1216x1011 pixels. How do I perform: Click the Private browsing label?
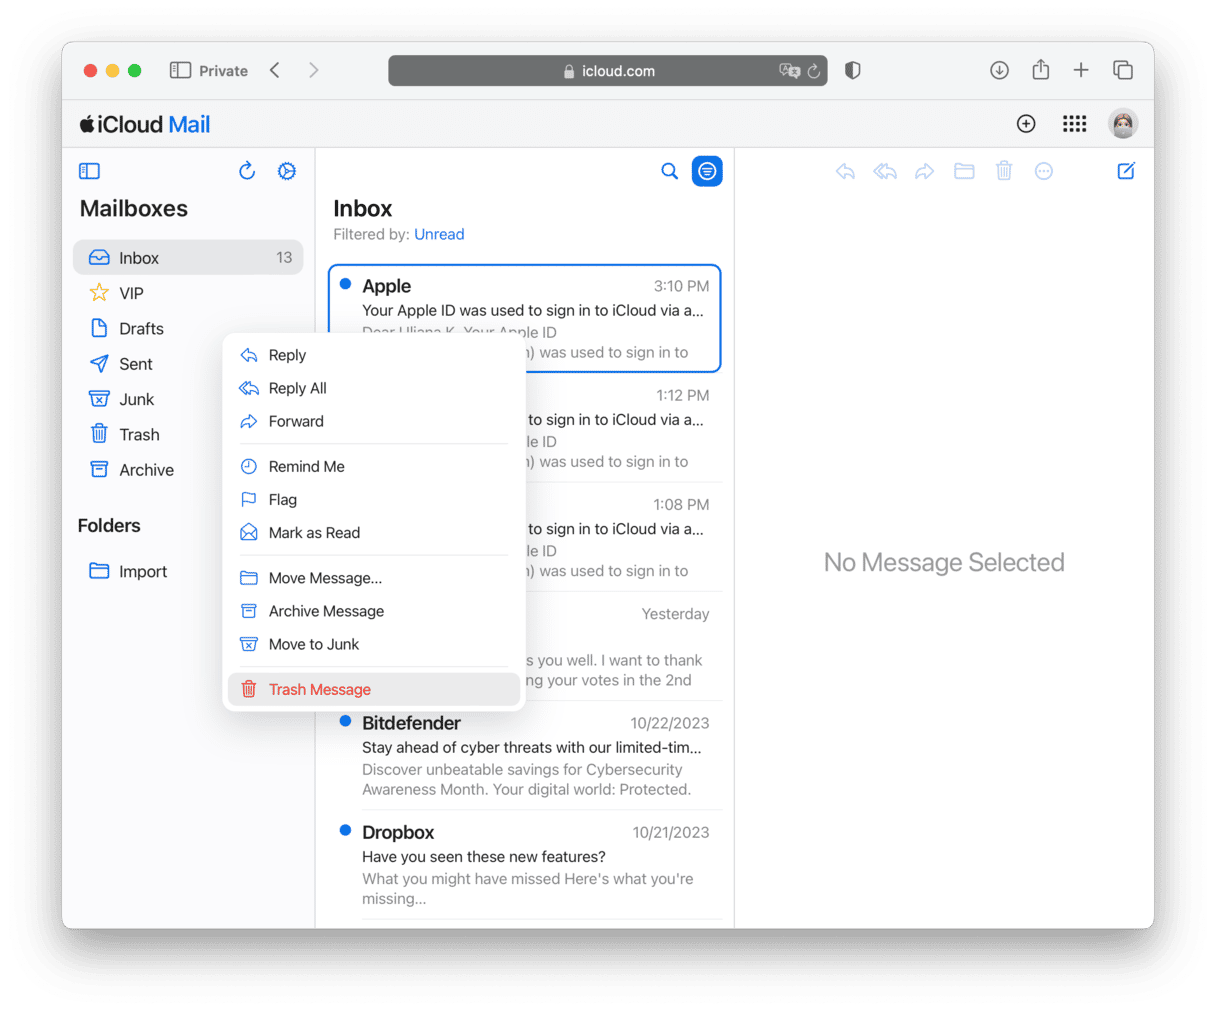(x=223, y=71)
